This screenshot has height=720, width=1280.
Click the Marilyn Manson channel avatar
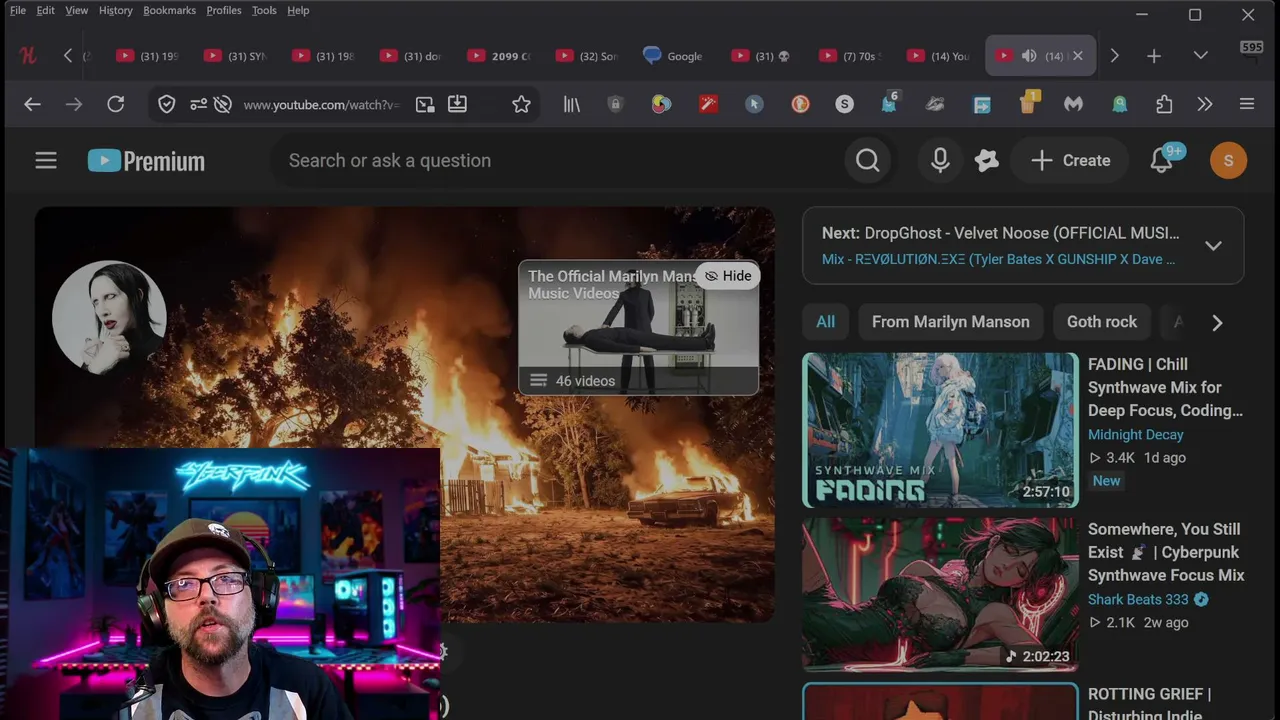tap(109, 317)
